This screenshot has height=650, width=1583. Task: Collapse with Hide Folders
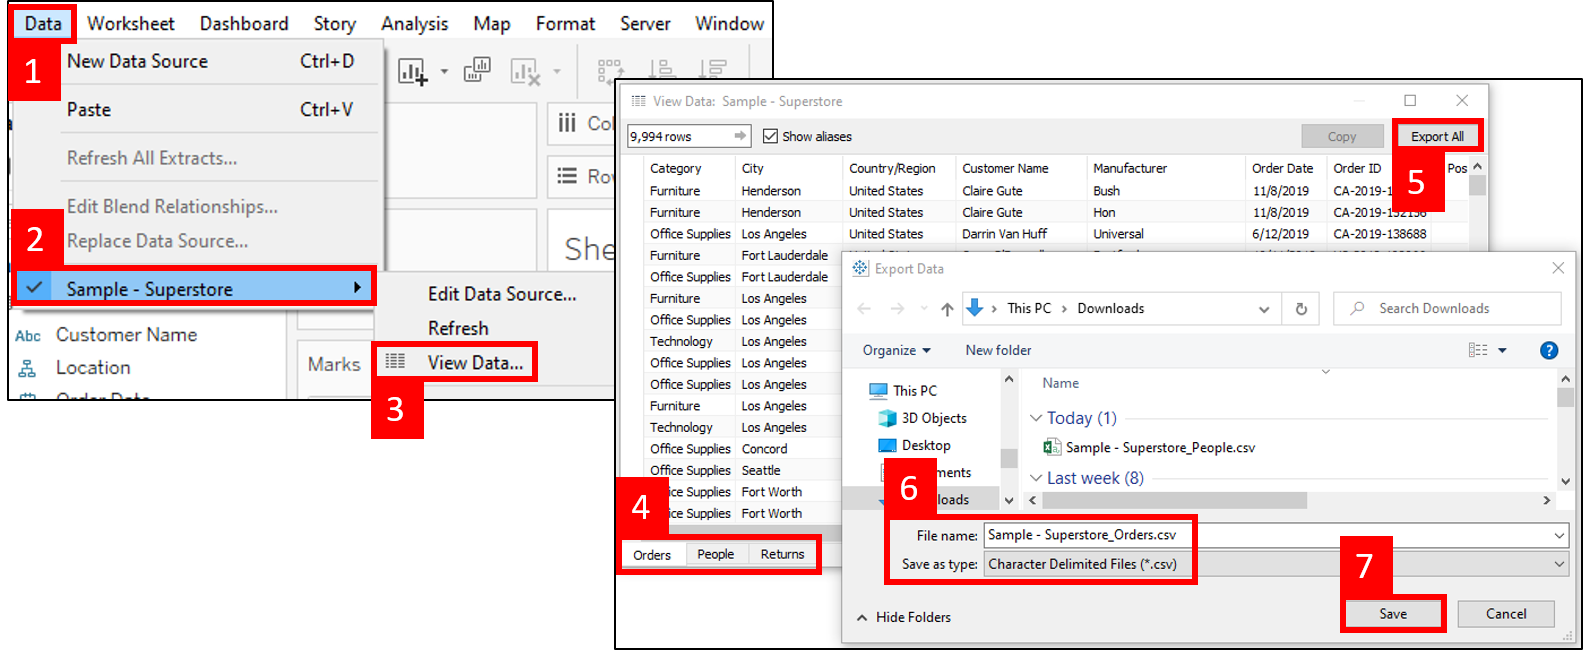pyautogui.click(x=903, y=617)
